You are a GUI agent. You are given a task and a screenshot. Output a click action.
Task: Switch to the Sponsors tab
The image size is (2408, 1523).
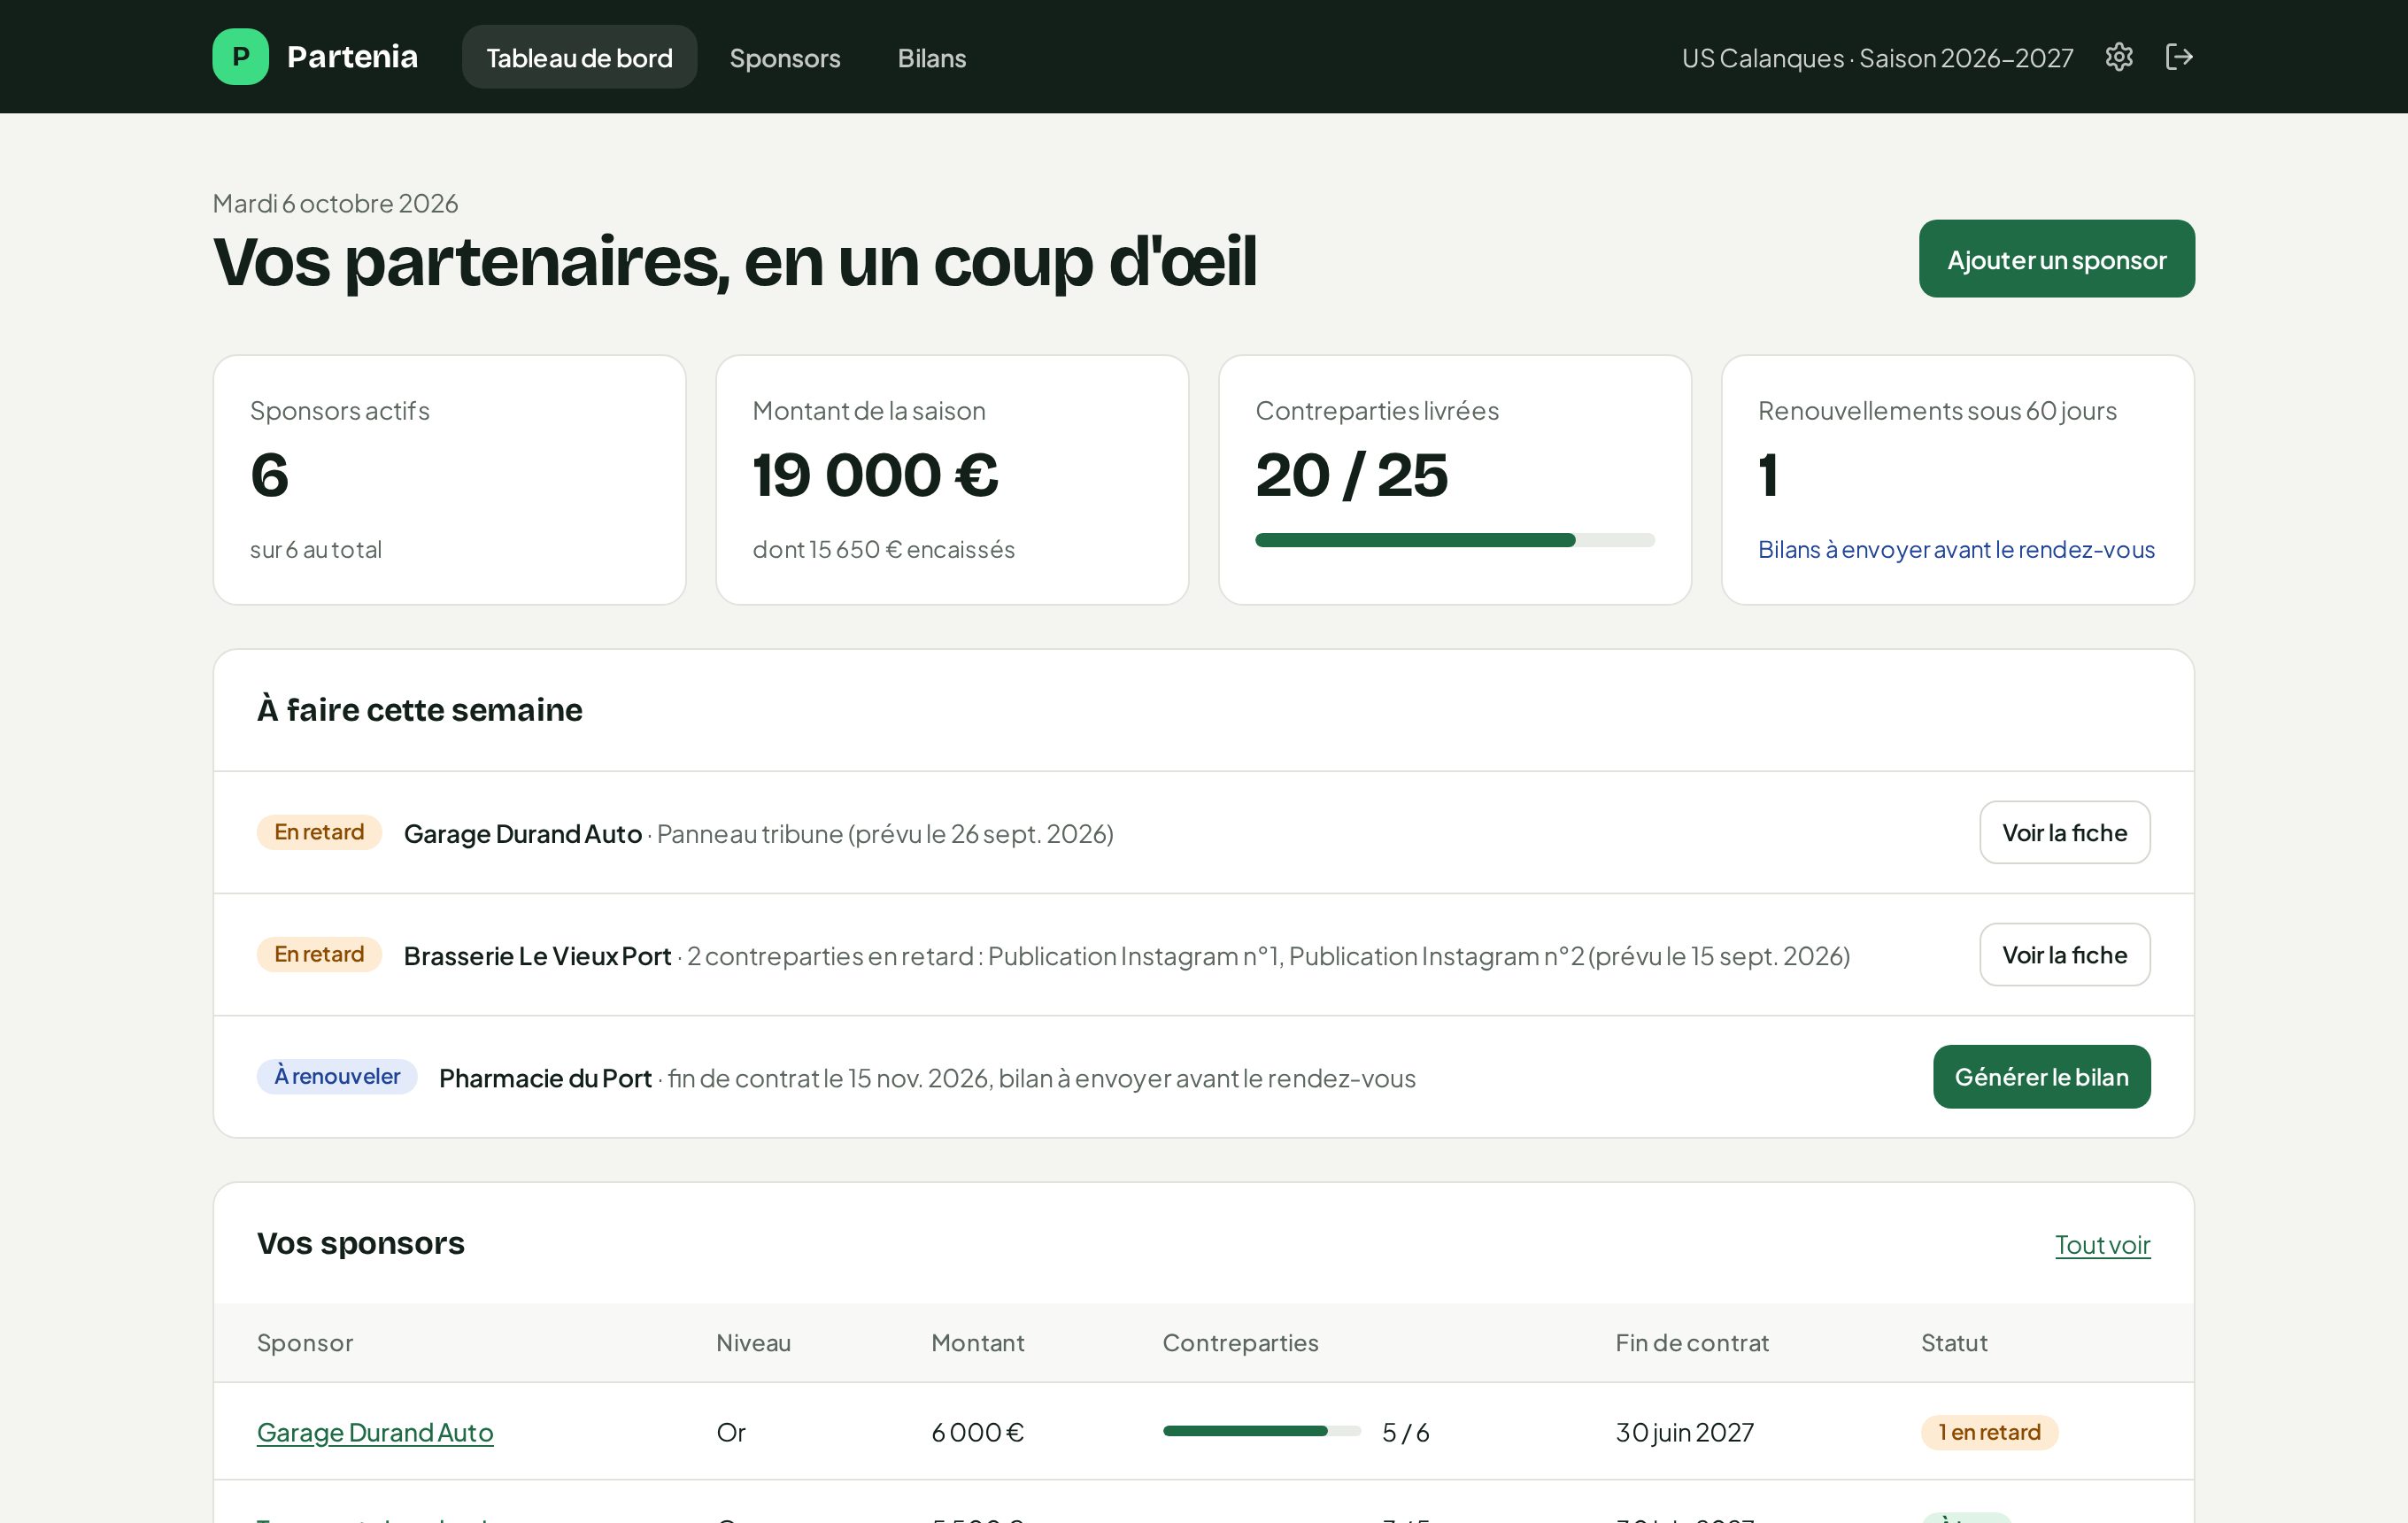click(785, 58)
